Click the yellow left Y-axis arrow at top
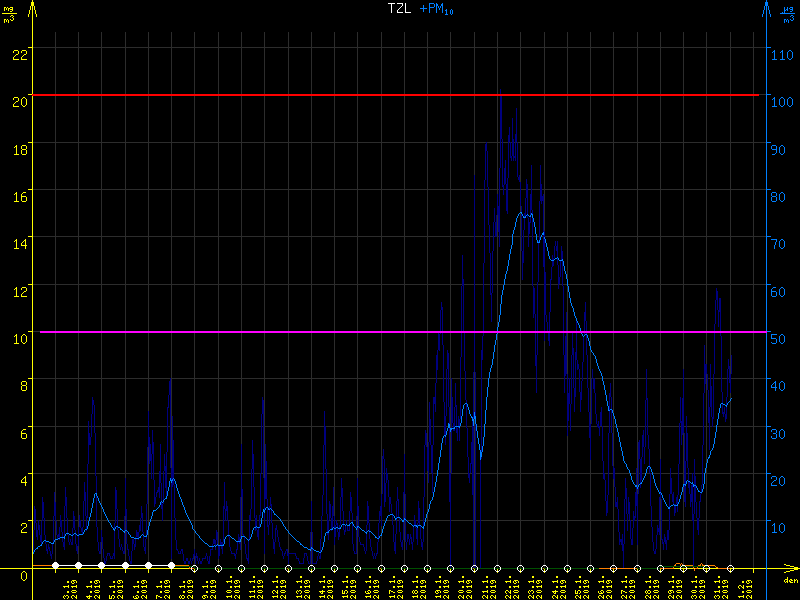 33,9
